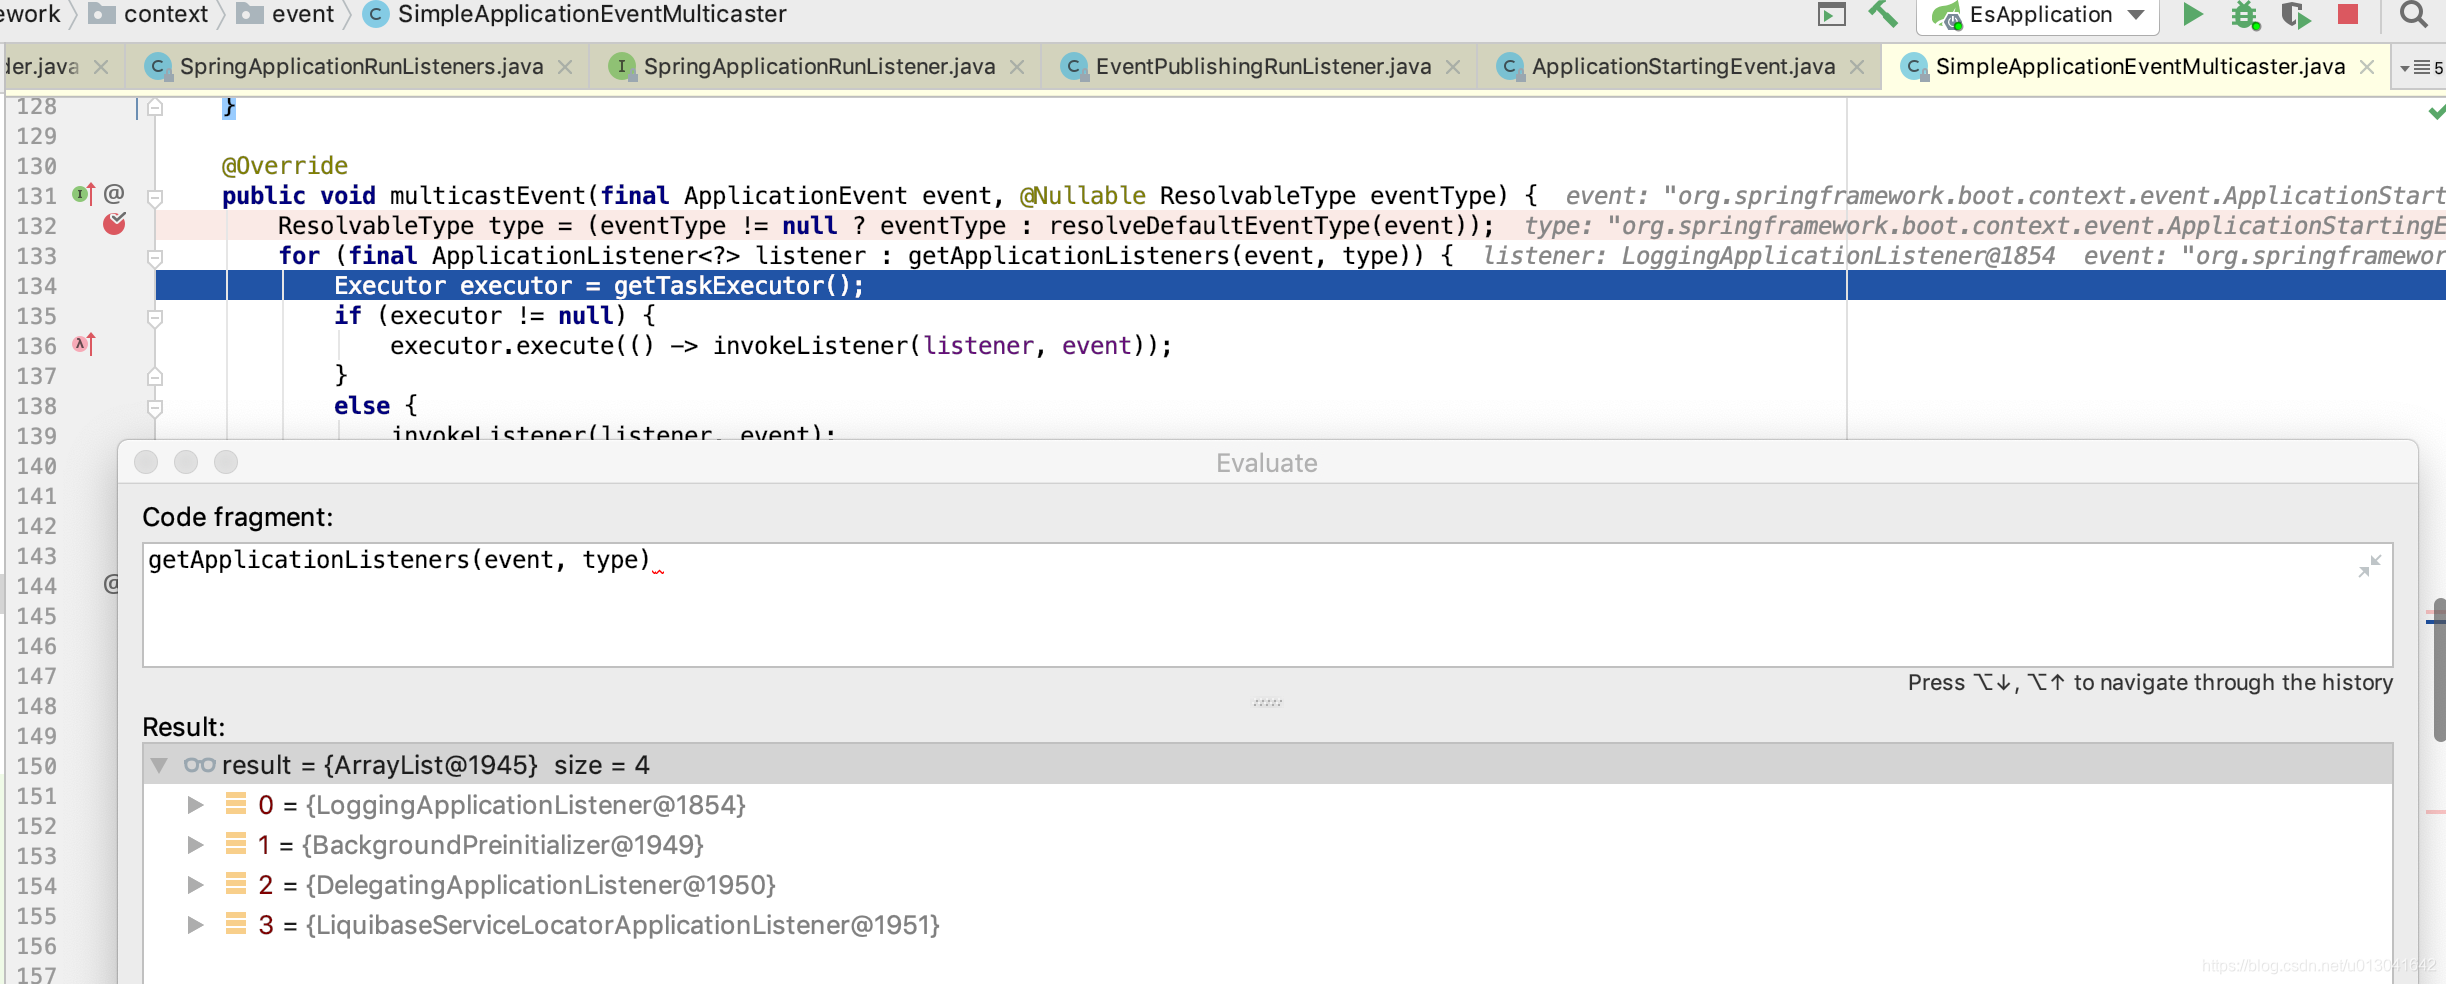Image resolution: width=2446 pixels, height=984 pixels.
Task: Collapse the multicastEvent method fold at line 131
Action: pyautogui.click(x=155, y=197)
